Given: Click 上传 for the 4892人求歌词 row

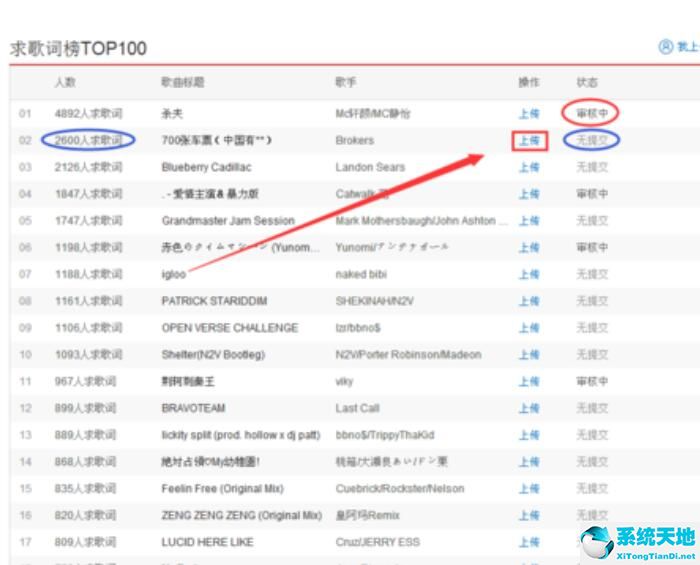Looking at the screenshot, I should point(529,113).
